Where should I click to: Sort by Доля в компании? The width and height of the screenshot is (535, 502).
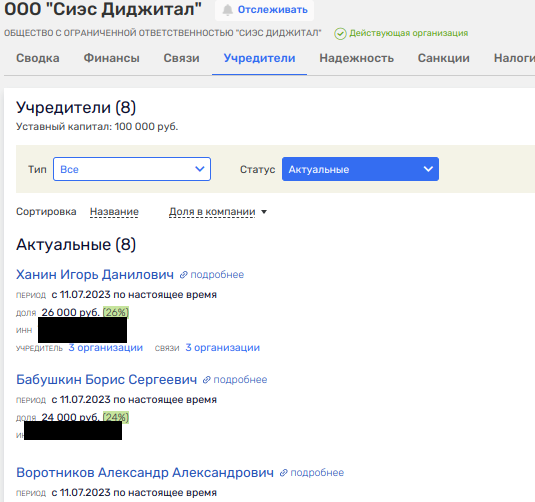(x=212, y=212)
